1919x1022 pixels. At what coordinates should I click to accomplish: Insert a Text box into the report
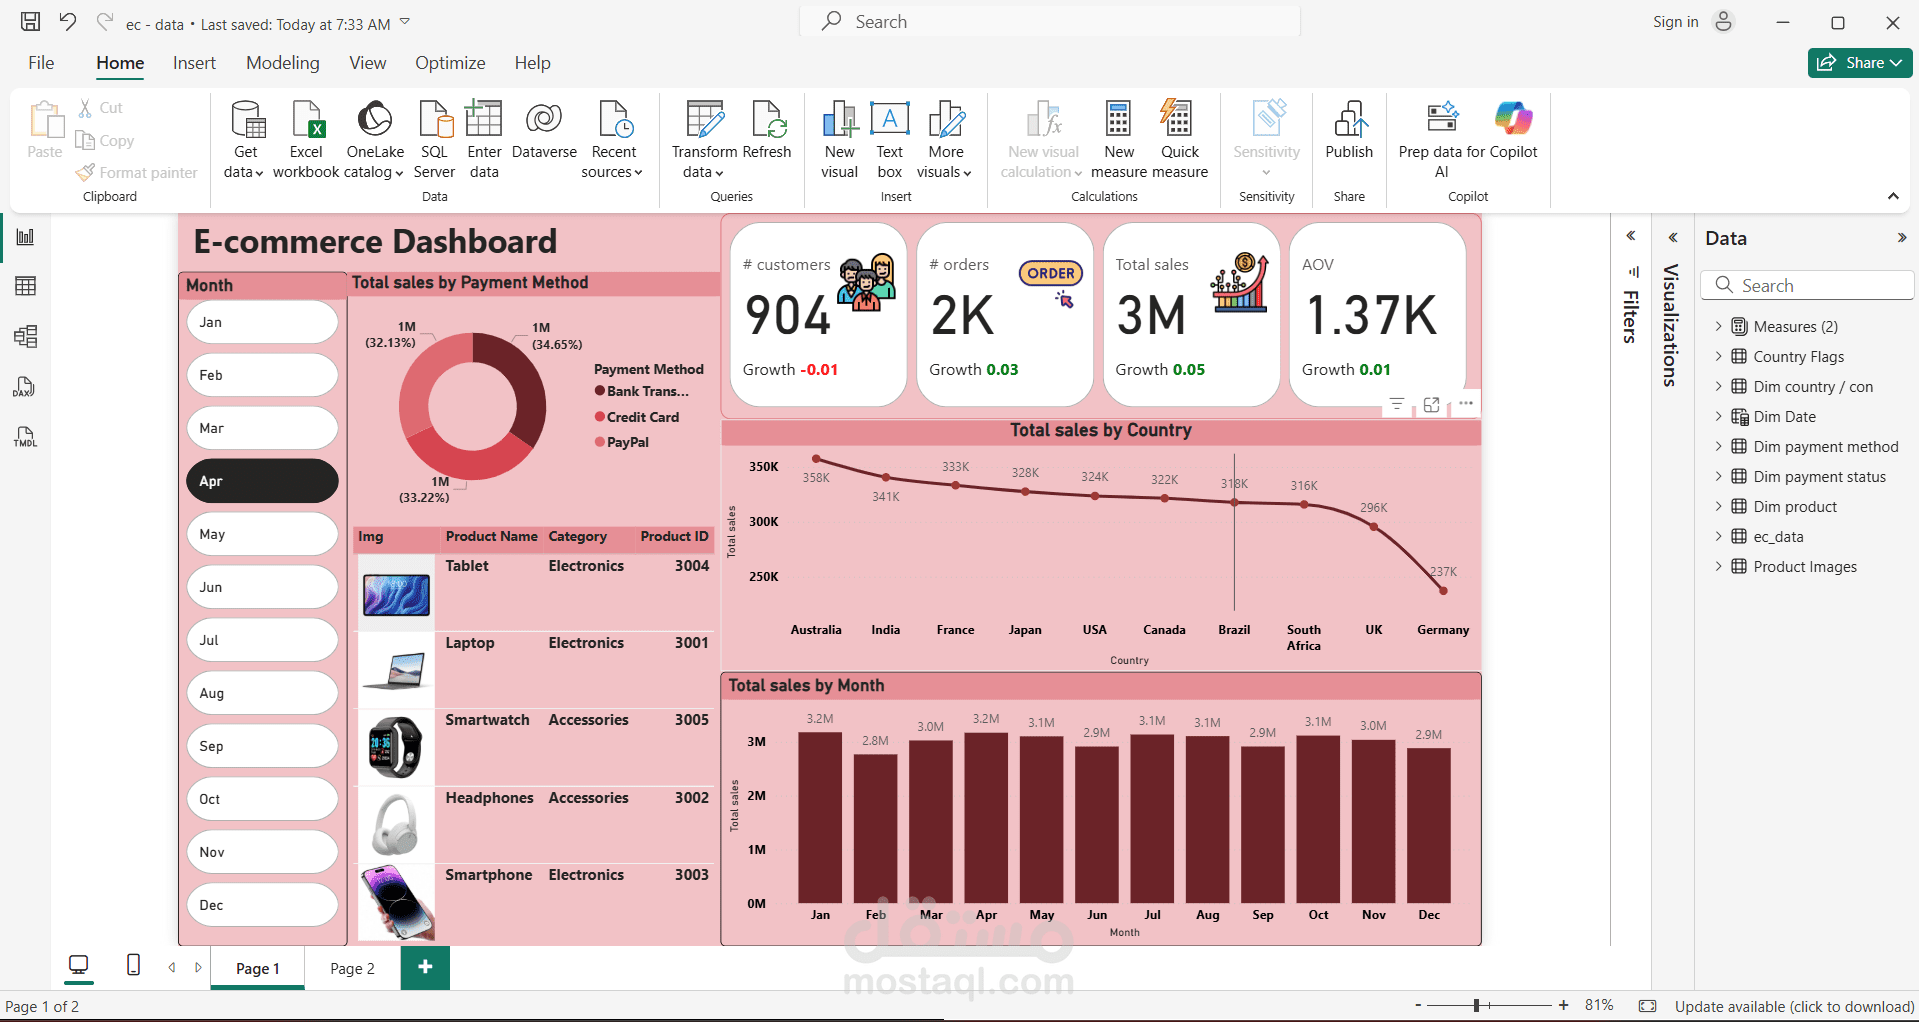click(889, 138)
